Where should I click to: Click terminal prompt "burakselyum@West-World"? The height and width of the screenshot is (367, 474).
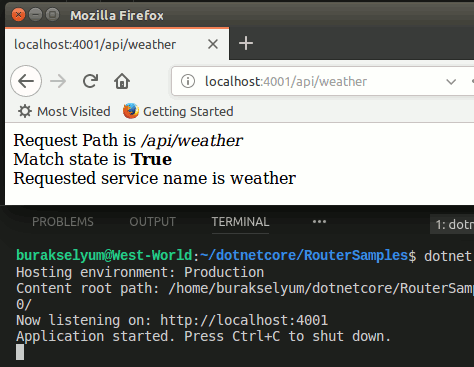(104, 255)
